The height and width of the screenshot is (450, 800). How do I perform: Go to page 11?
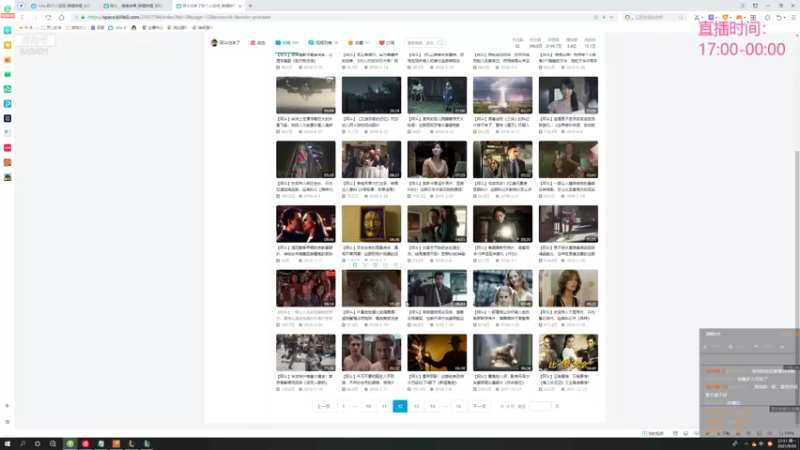tap(384, 406)
